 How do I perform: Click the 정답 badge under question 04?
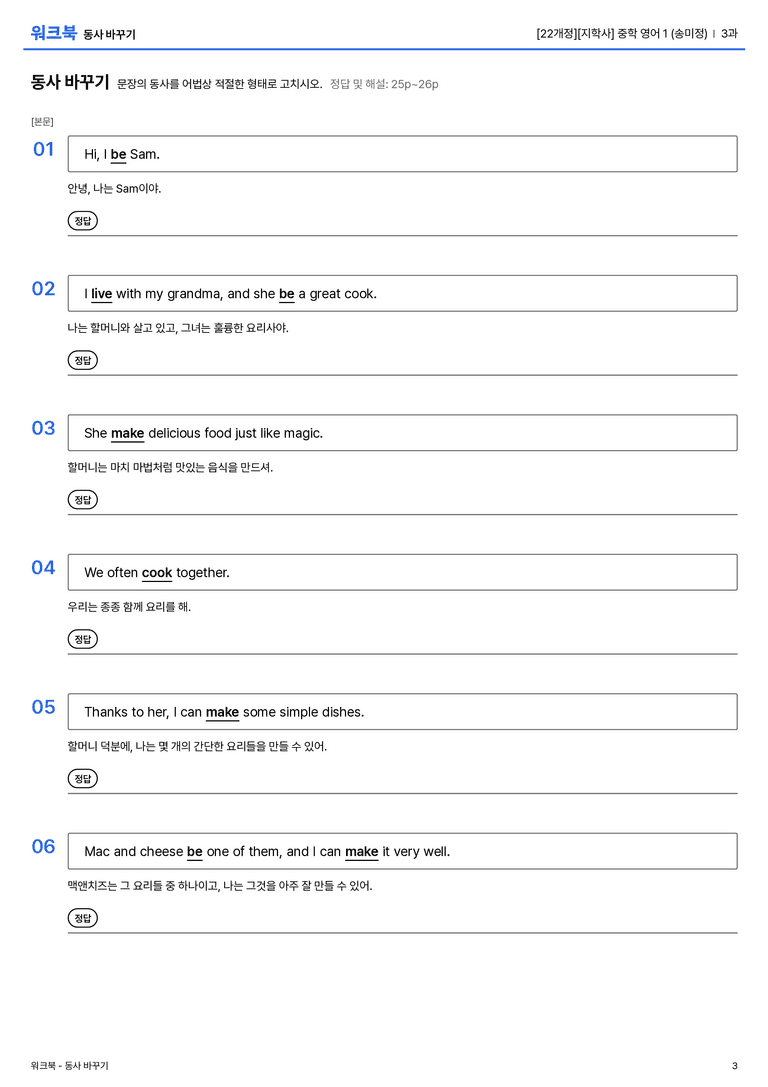point(82,638)
